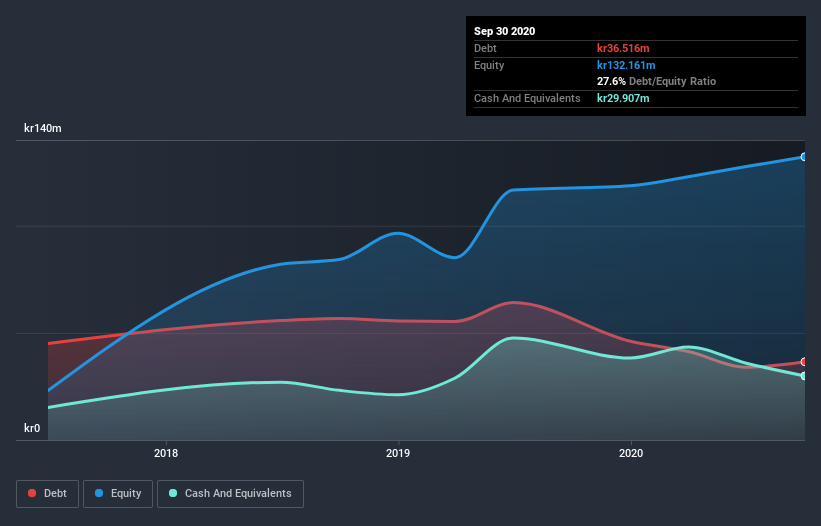Toggle the Equity series legend button
The height and width of the screenshot is (526, 821).
(118, 494)
